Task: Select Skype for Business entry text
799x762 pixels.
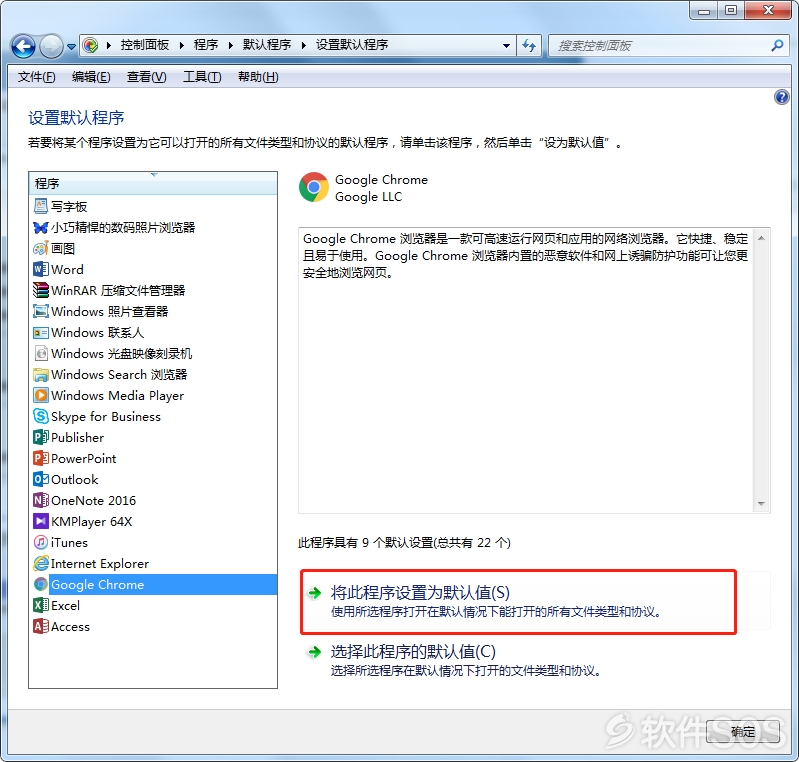Action: [105, 416]
